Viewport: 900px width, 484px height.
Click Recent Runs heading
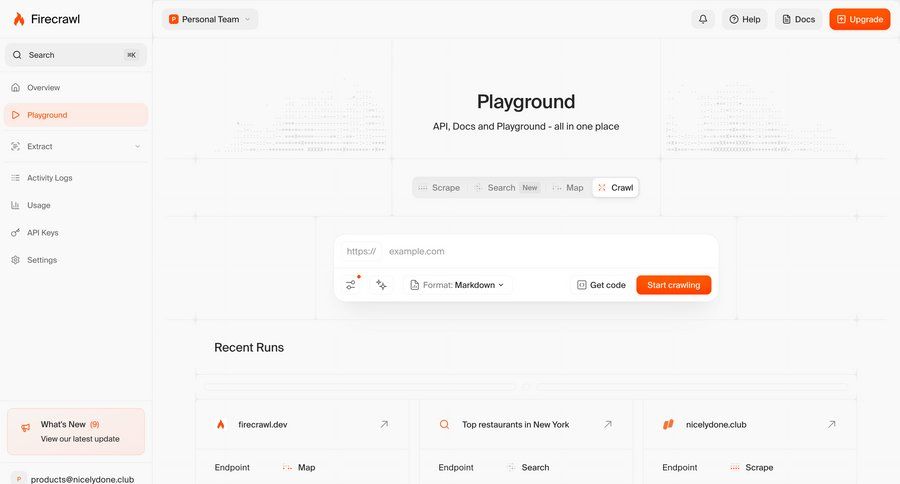coord(249,347)
